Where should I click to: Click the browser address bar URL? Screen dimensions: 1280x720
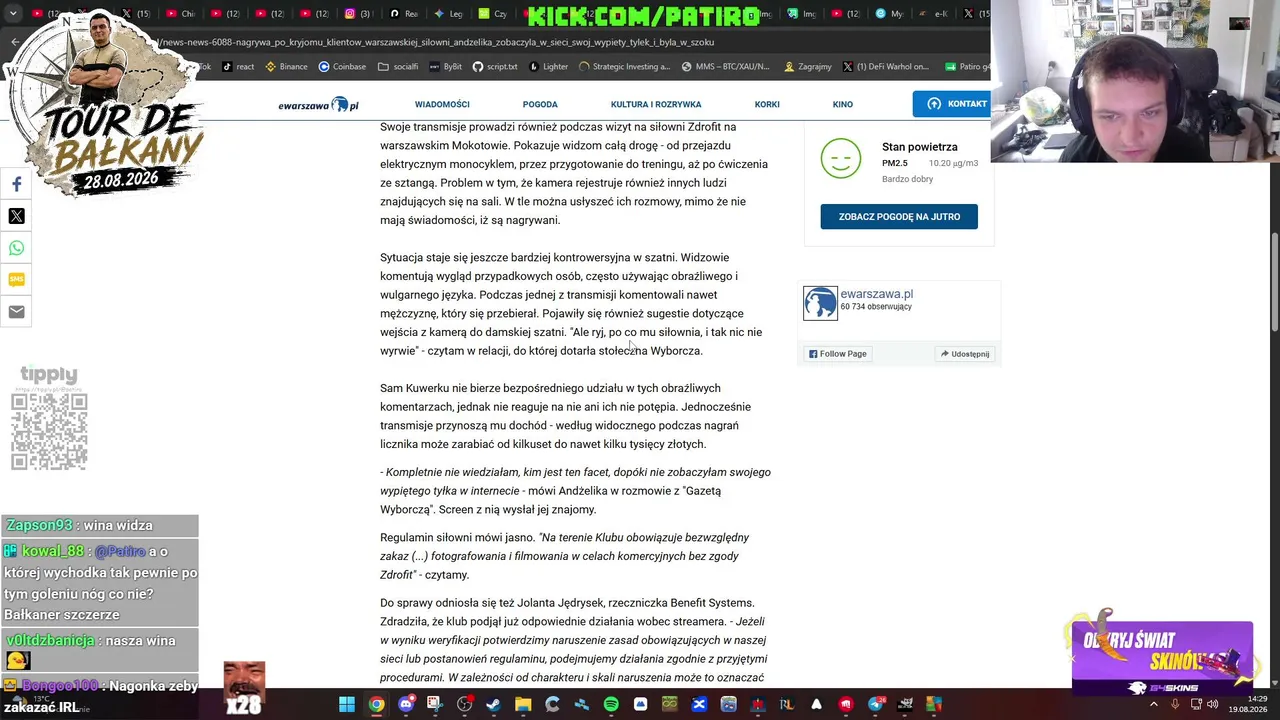435,43
